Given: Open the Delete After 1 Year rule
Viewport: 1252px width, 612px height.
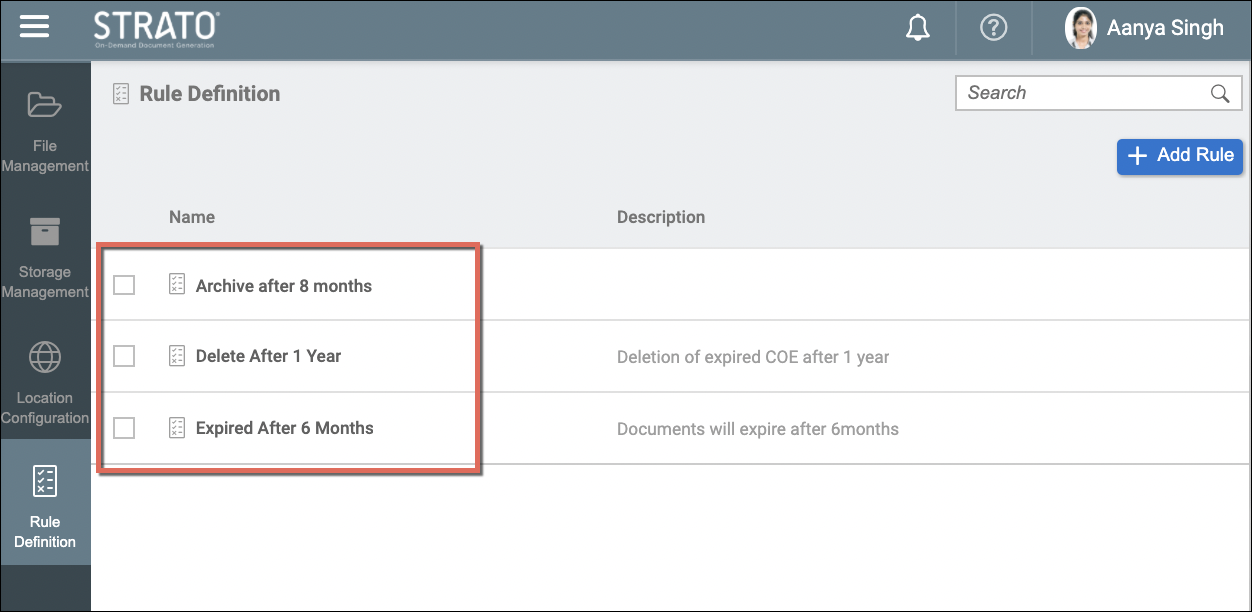Looking at the screenshot, I should point(268,356).
